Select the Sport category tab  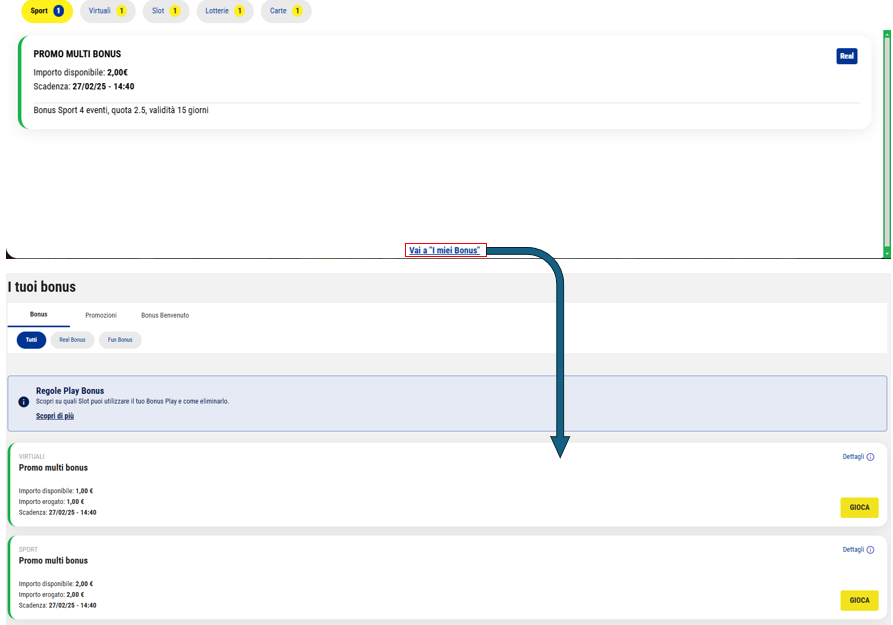[x=47, y=11]
